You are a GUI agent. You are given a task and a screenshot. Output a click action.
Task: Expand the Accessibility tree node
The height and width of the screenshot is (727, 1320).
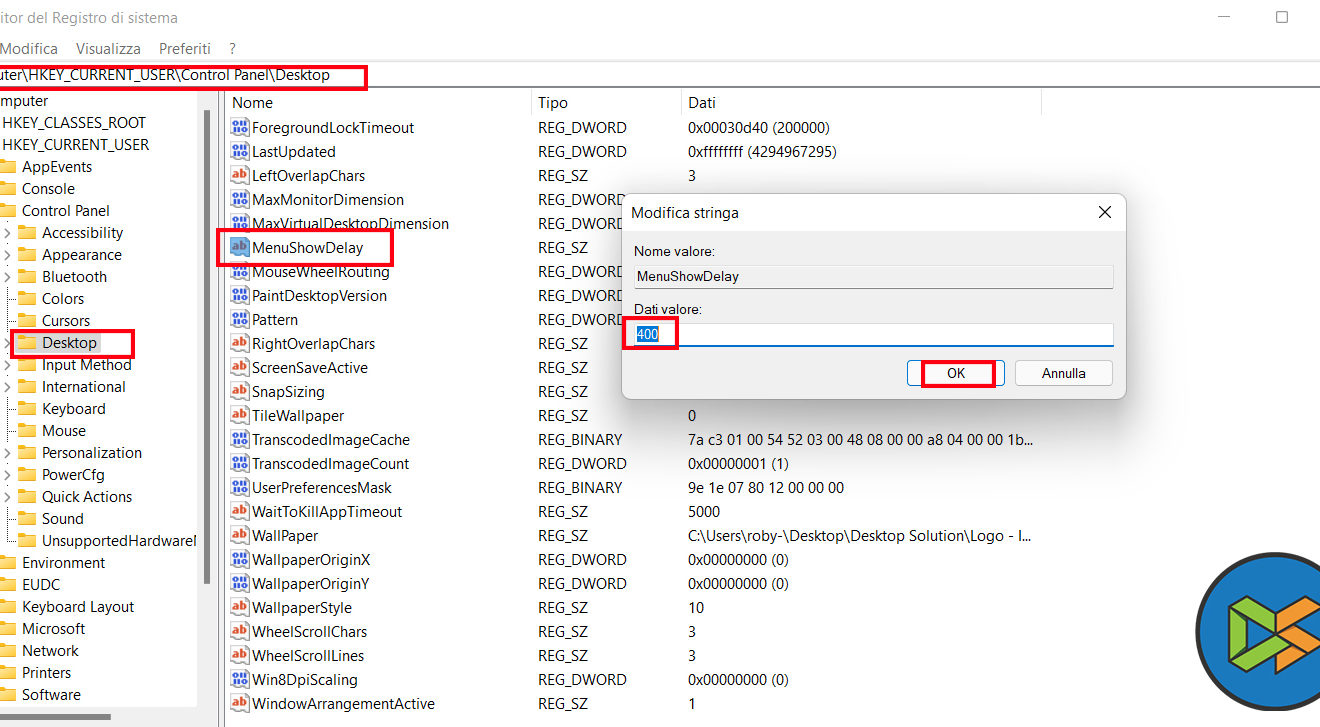[7, 233]
